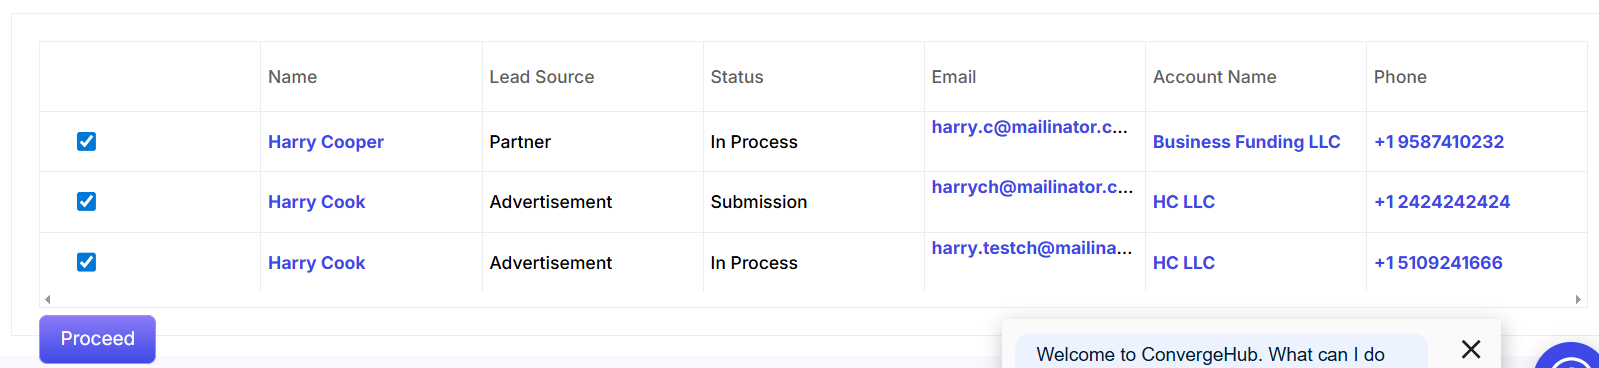Click the harry.c@mailinator email link
The width and height of the screenshot is (1599, 368).
point(1029,127)
